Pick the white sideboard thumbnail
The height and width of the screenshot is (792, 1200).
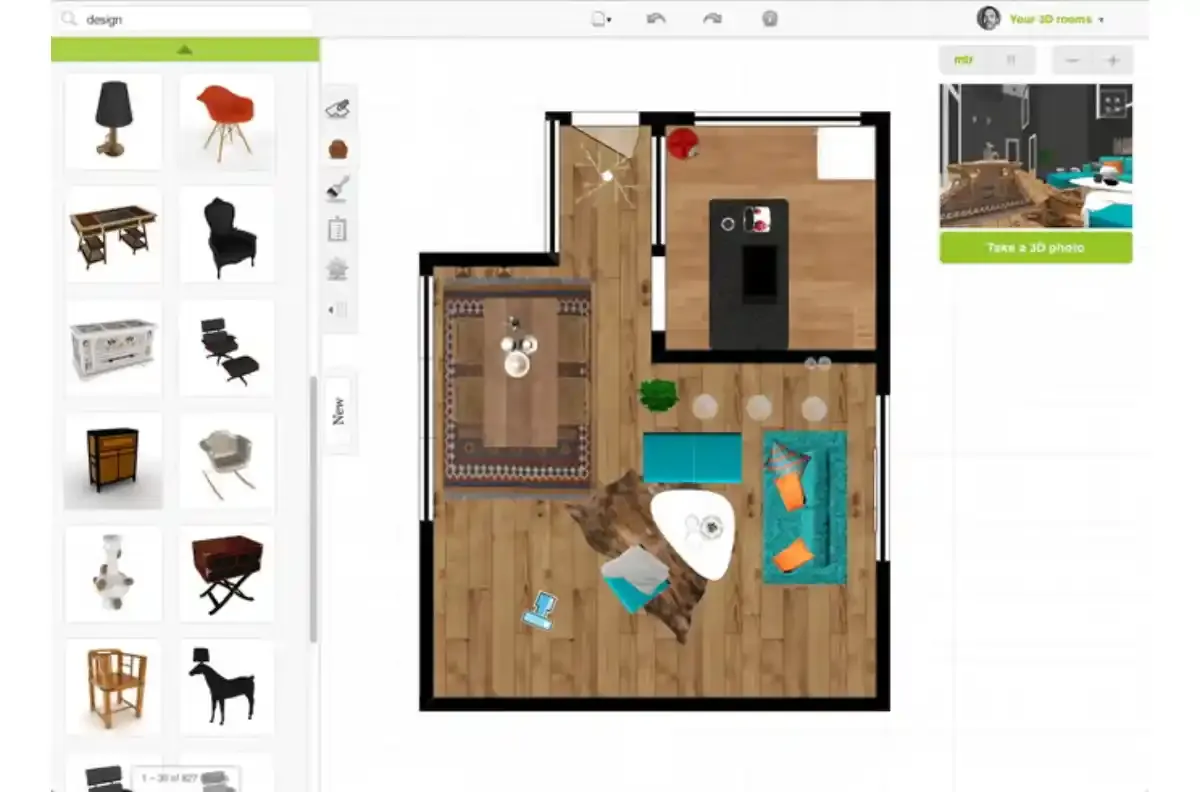click(x=113, y=348)
